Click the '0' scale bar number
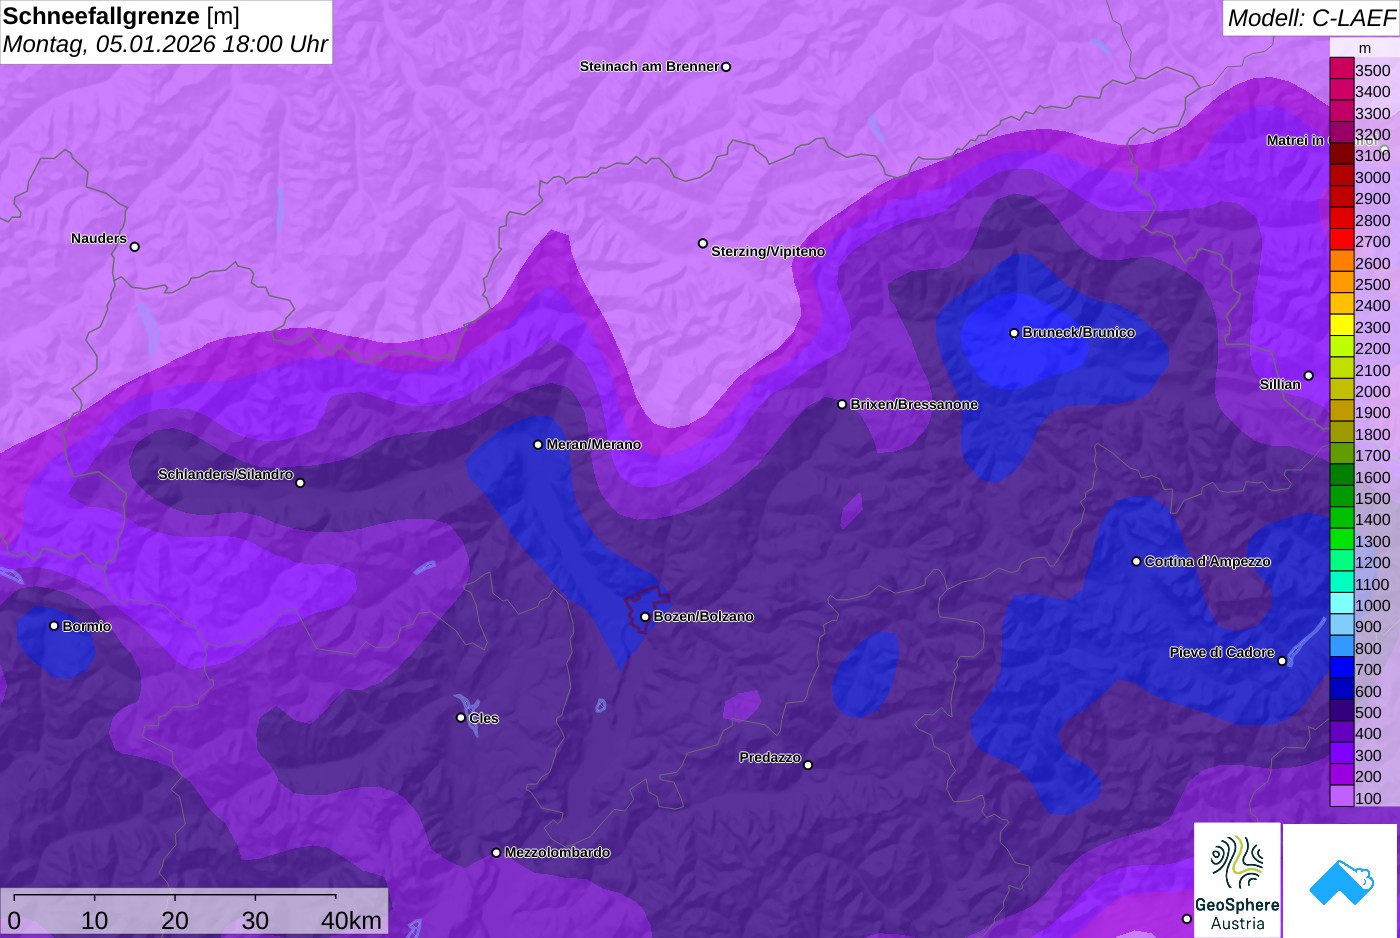This screenshot has width=1400, height=938. pyautogui.click(x=14, y=920)
